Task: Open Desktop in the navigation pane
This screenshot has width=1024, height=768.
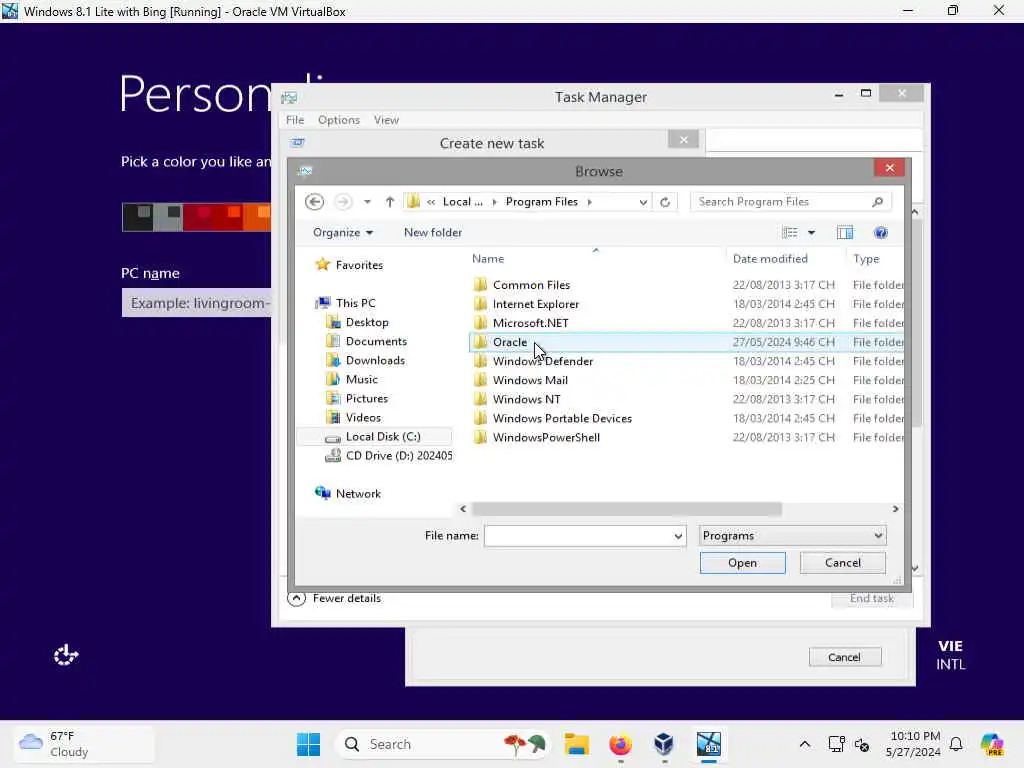Action: pos(366,322)
